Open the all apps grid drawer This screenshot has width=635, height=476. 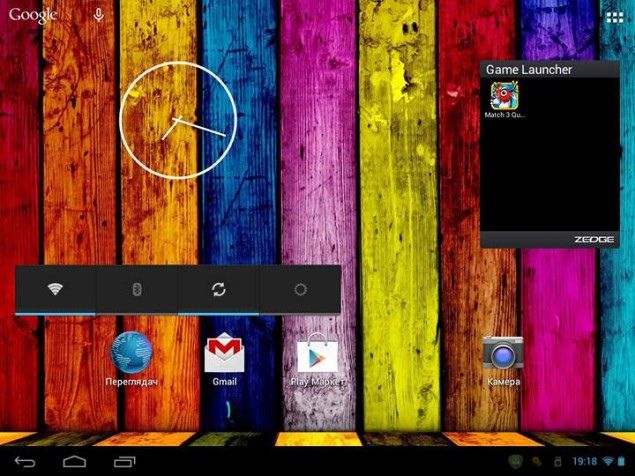coord(614,17)
